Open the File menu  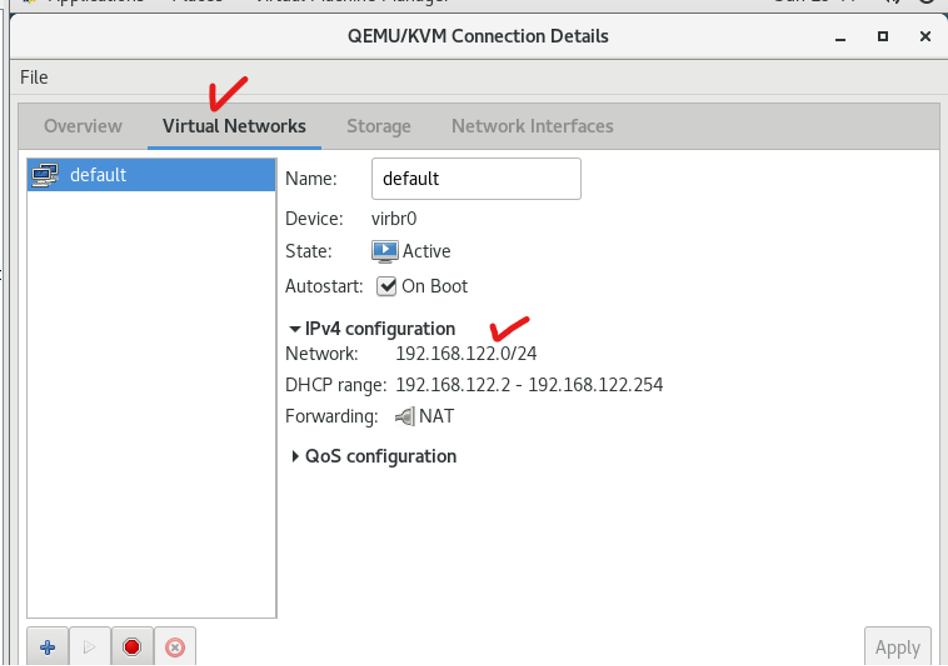pyautogui.click(x=34, y=77)
